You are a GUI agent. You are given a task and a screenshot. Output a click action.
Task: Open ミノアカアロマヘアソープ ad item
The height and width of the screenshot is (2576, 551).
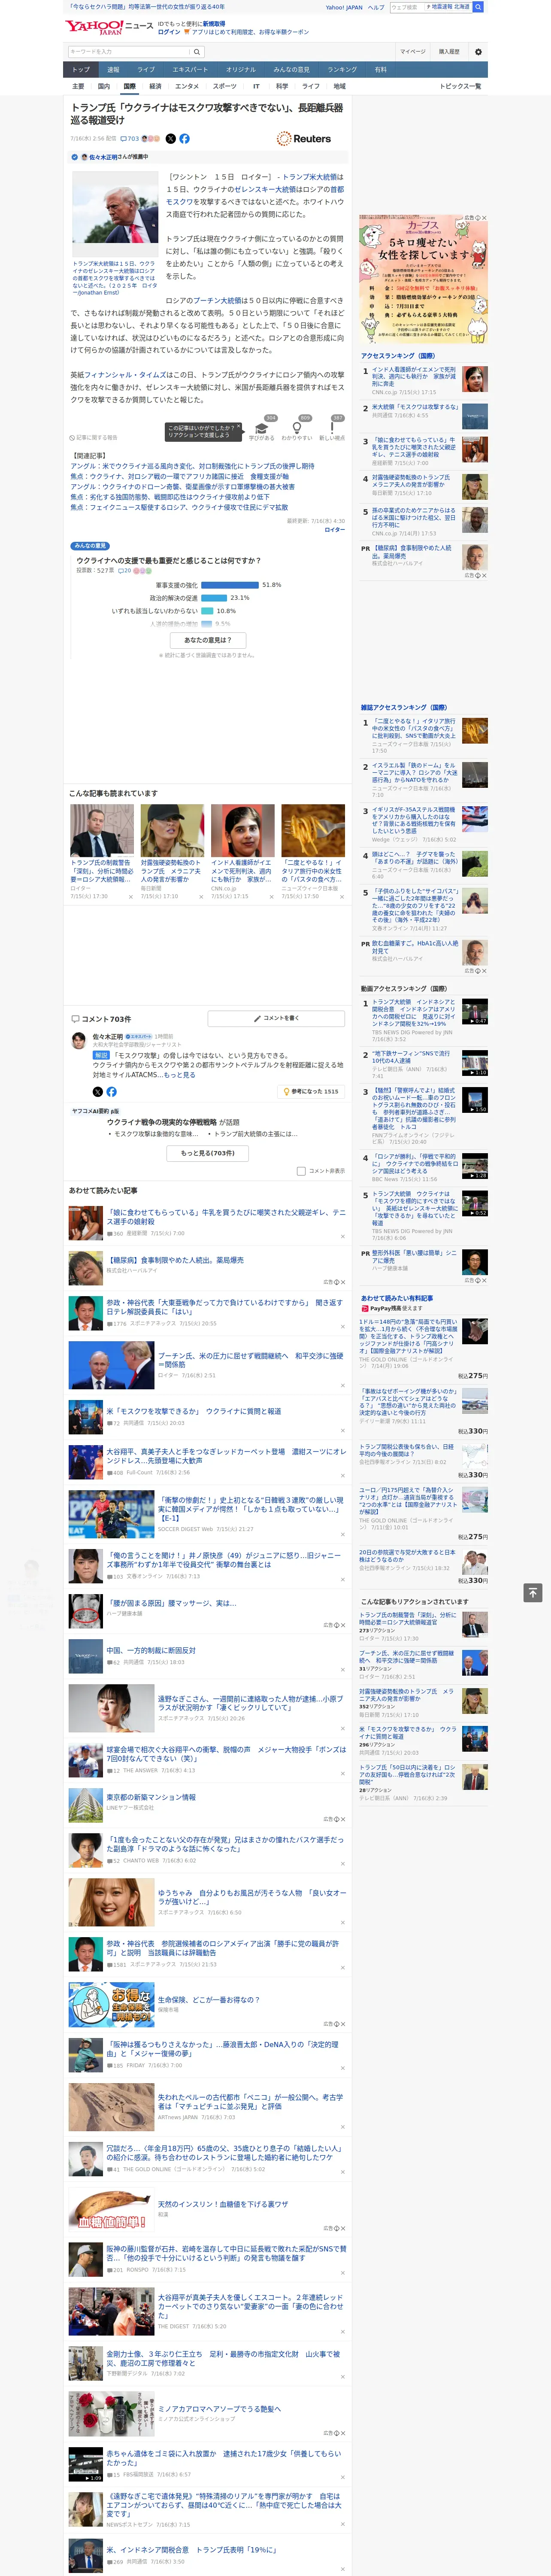pyautogui.click(x=219, y=2409)
